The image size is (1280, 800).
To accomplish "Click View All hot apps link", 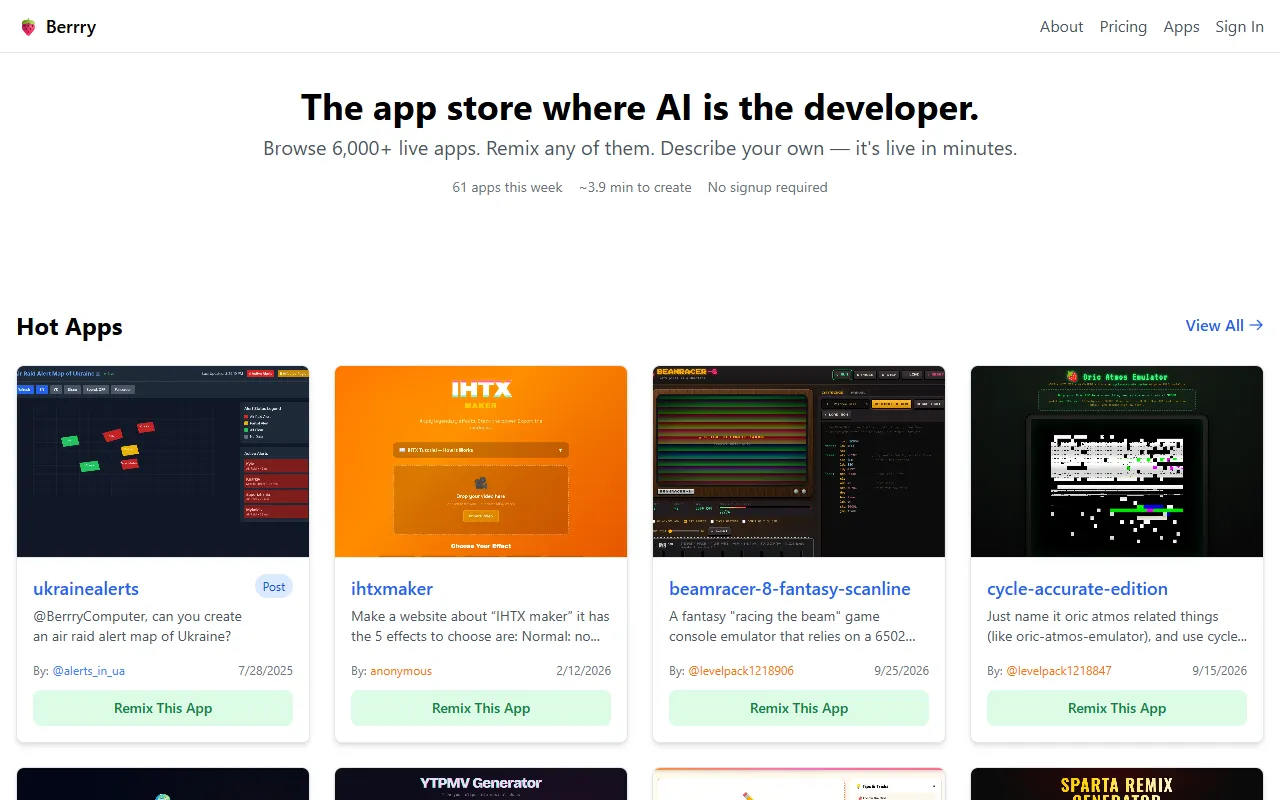I will pos(1224,325).
